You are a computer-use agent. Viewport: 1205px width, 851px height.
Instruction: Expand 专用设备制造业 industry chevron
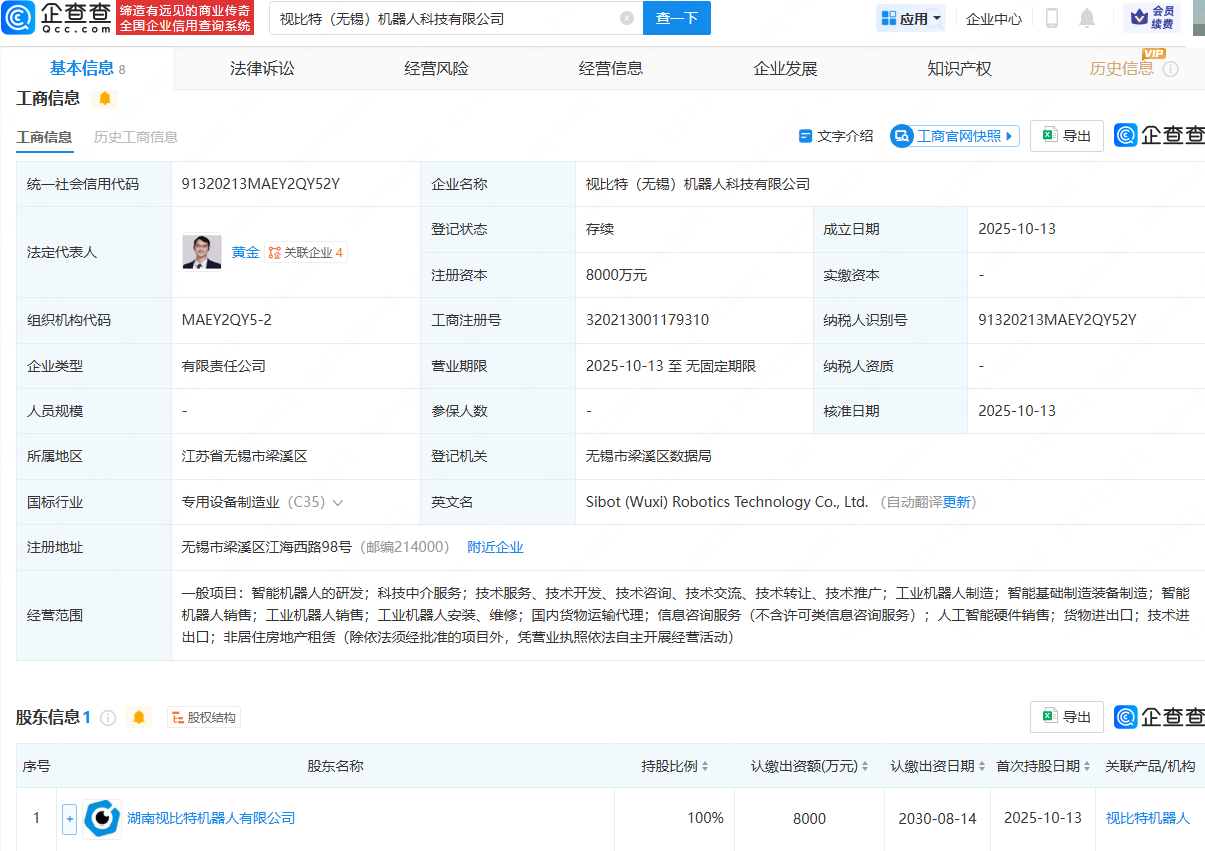338,502
